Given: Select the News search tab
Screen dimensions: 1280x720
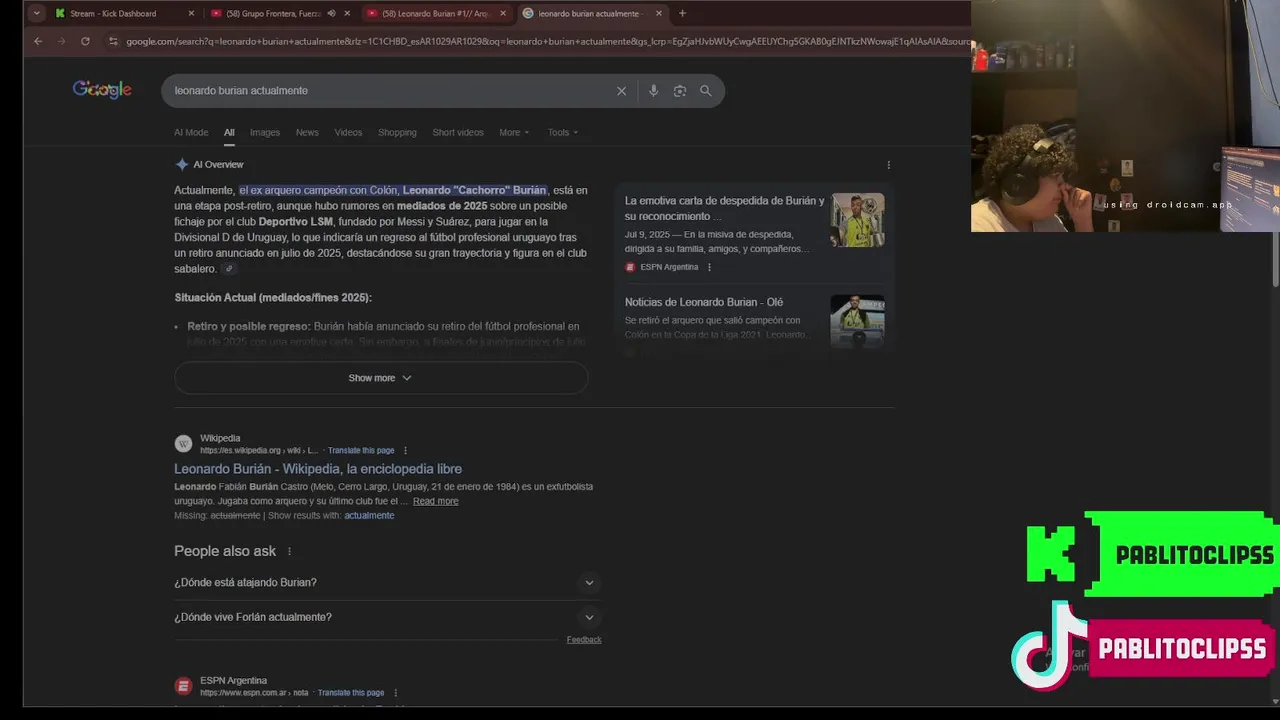Looking at the screenshot, I should click(307, 132).
